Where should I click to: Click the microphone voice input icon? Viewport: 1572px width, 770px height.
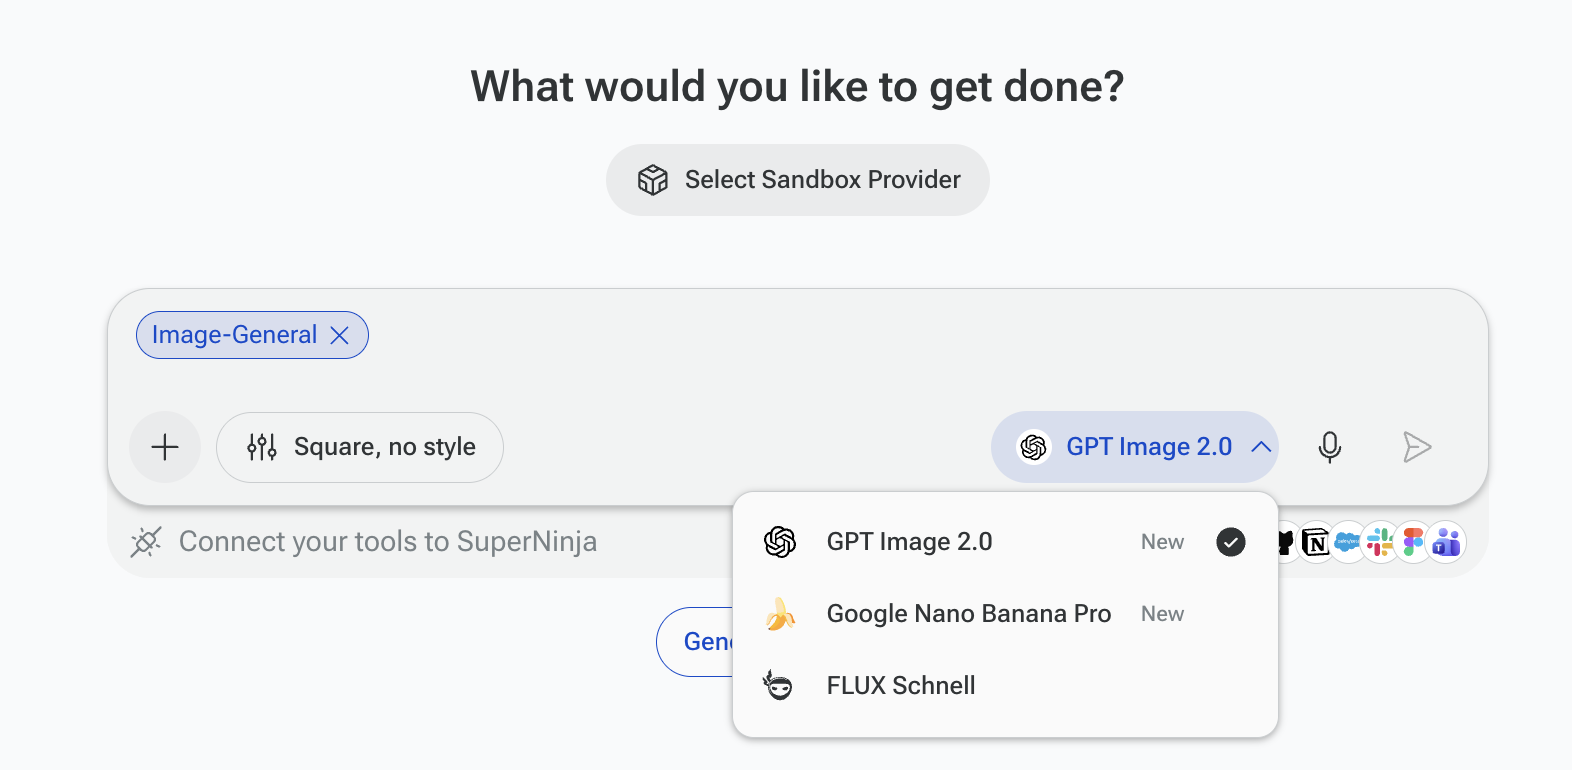pos(1329,447)
